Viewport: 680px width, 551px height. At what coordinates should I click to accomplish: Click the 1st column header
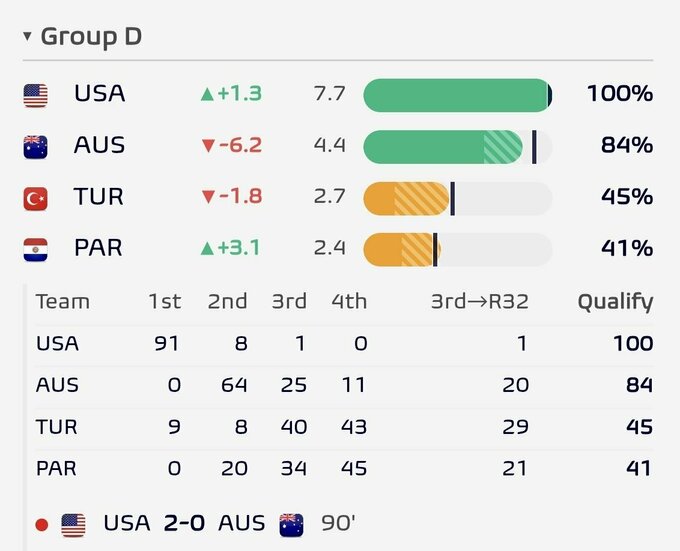pyautogui.click(x=164, y=301)
